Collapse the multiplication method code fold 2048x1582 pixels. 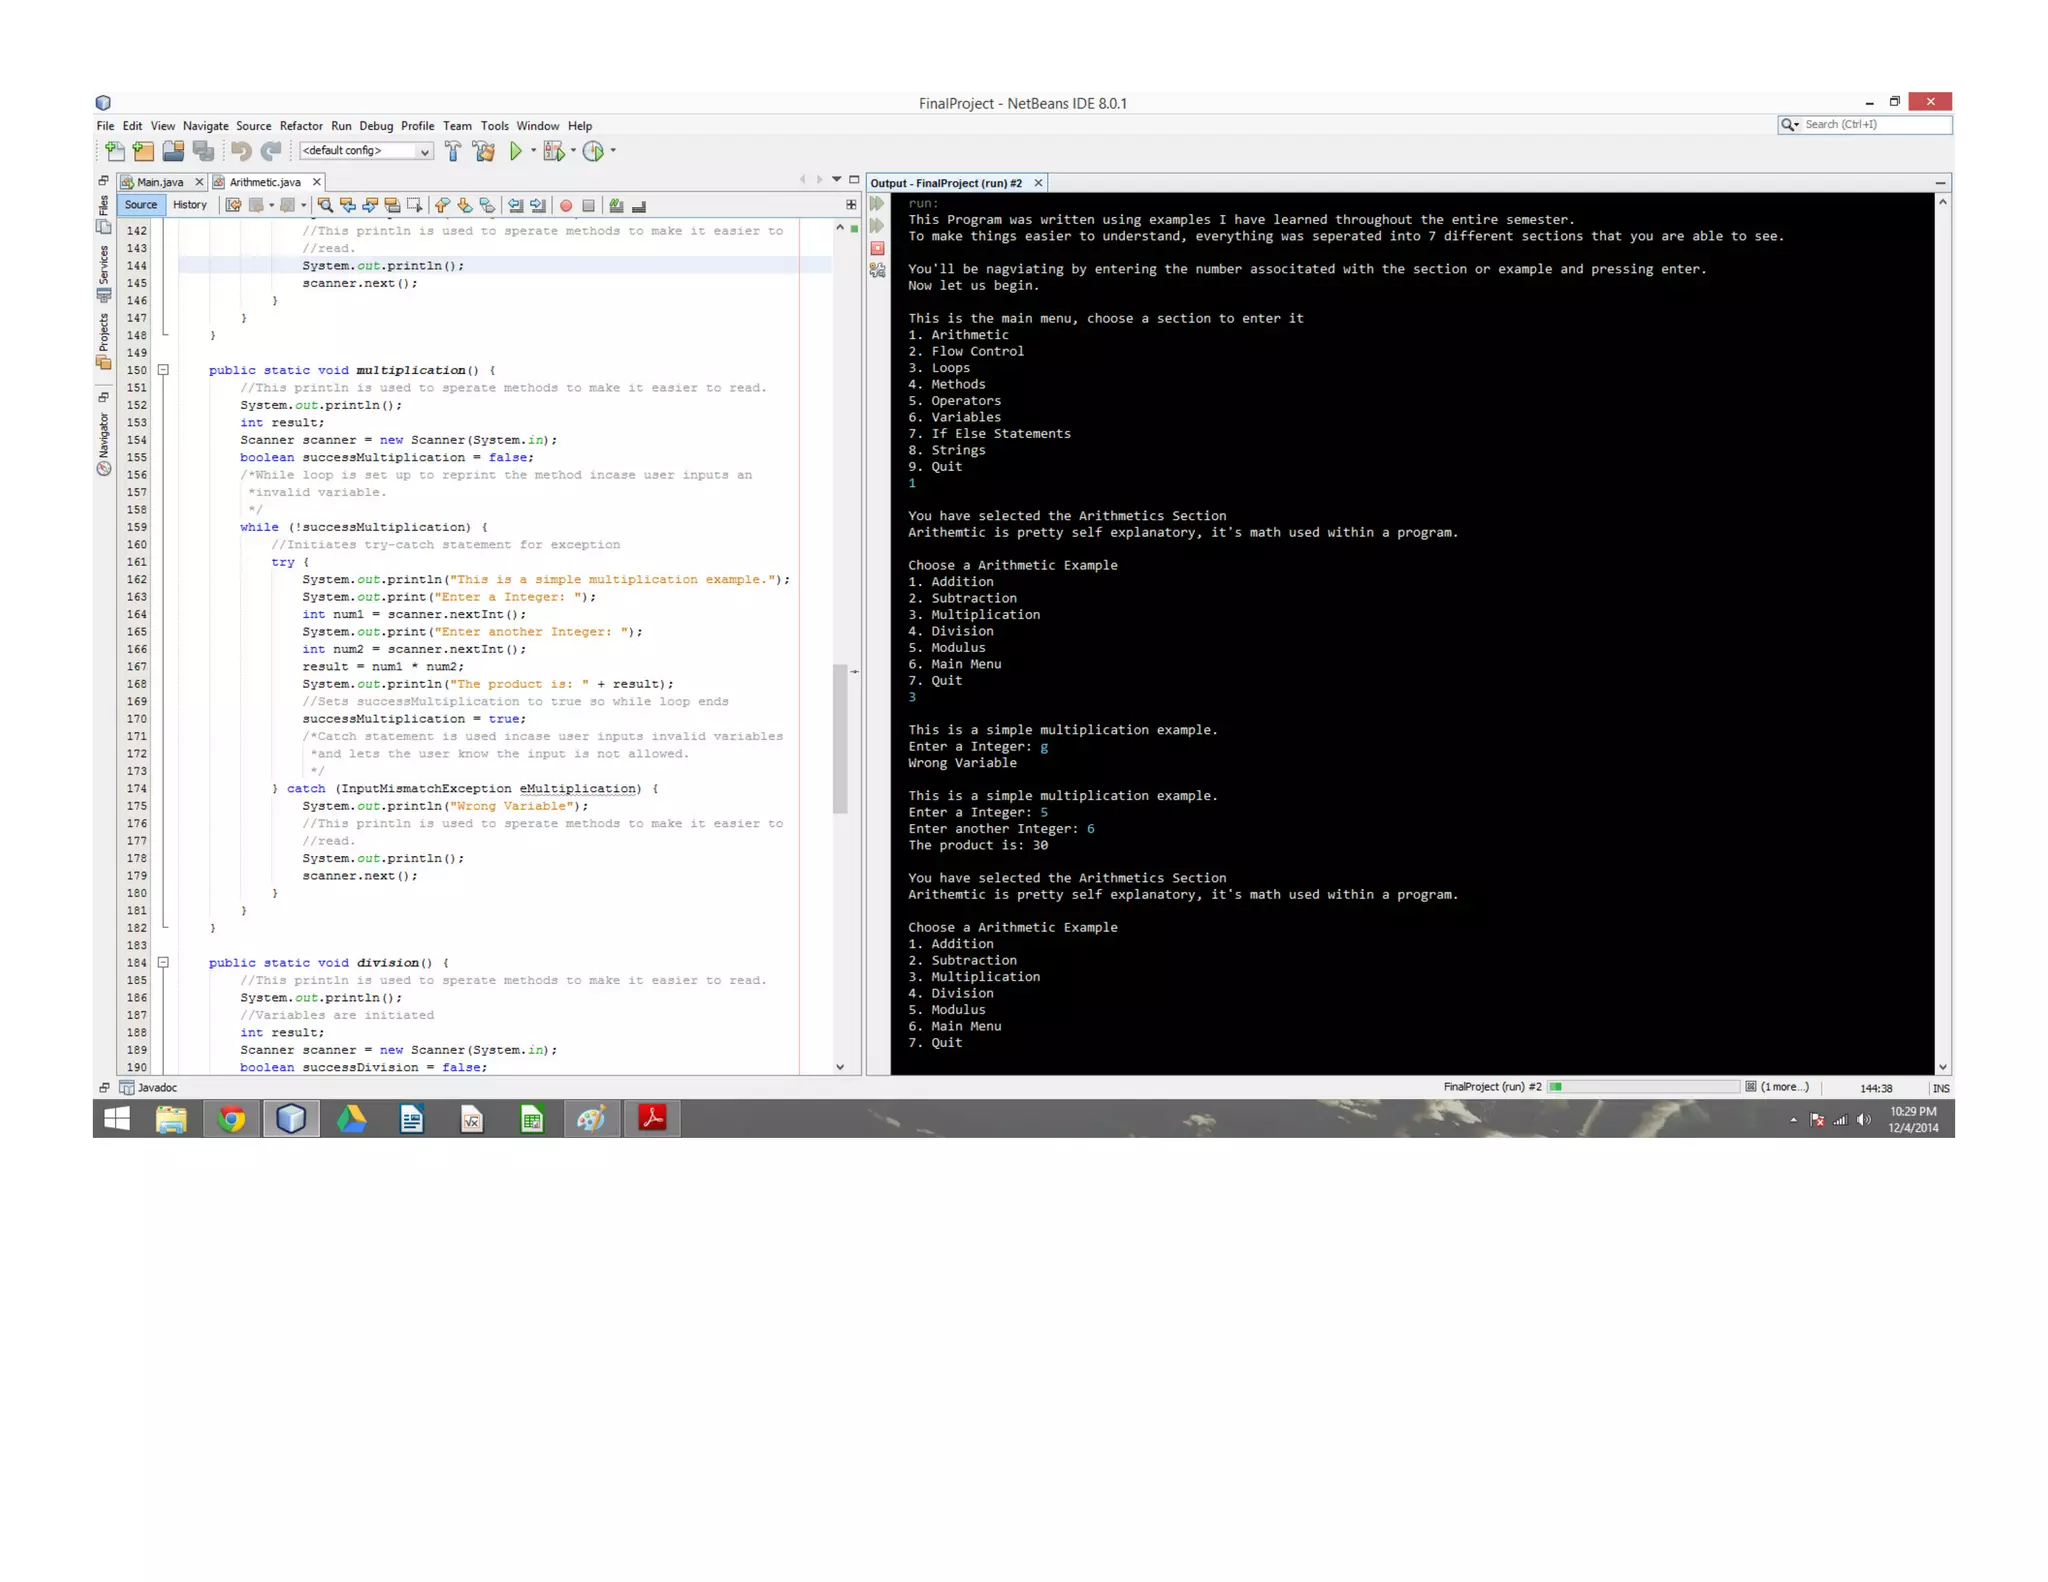pyautogui.click(x=163, y=370)
